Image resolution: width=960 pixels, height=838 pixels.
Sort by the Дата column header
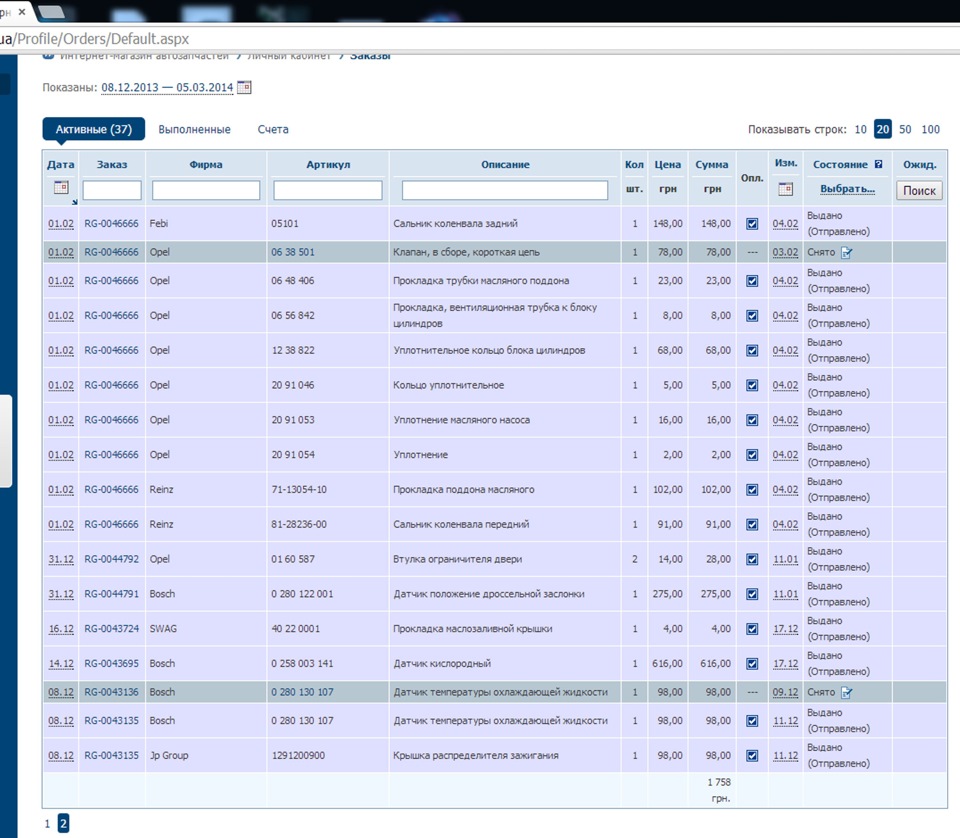(61, 165)
